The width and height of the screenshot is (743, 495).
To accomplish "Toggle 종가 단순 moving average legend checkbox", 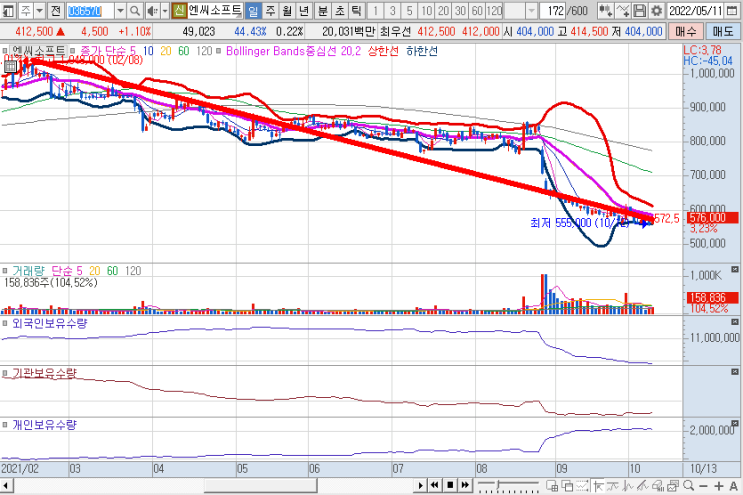I will [72, 50].
